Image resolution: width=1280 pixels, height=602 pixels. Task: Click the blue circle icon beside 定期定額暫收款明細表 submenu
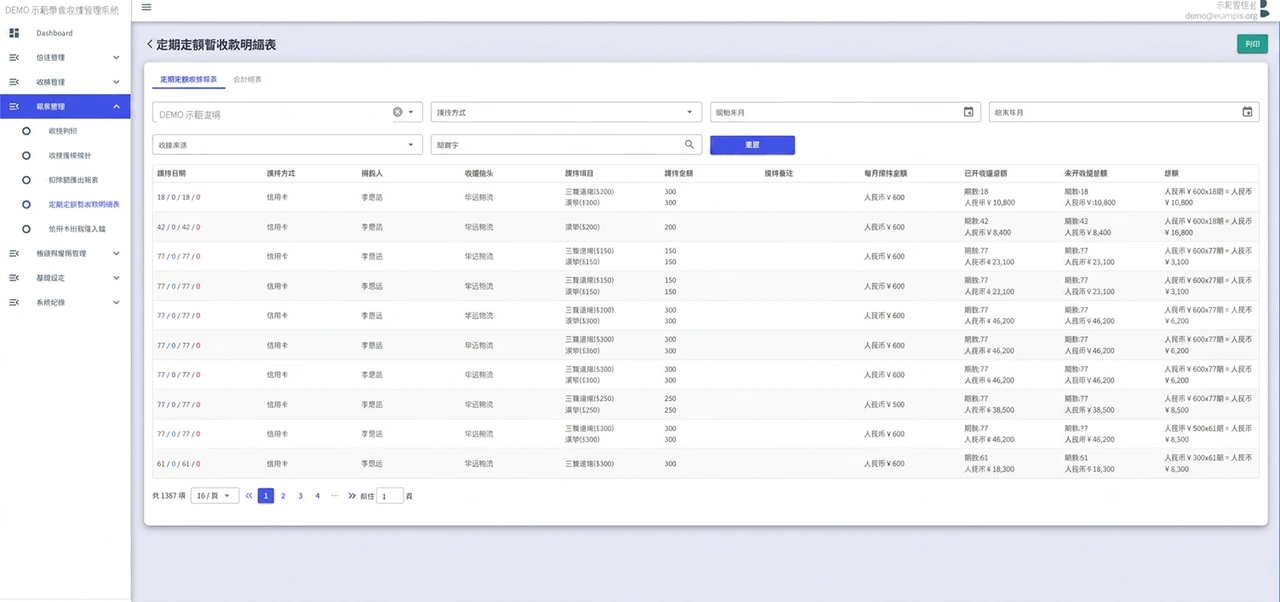click(26, 204)
